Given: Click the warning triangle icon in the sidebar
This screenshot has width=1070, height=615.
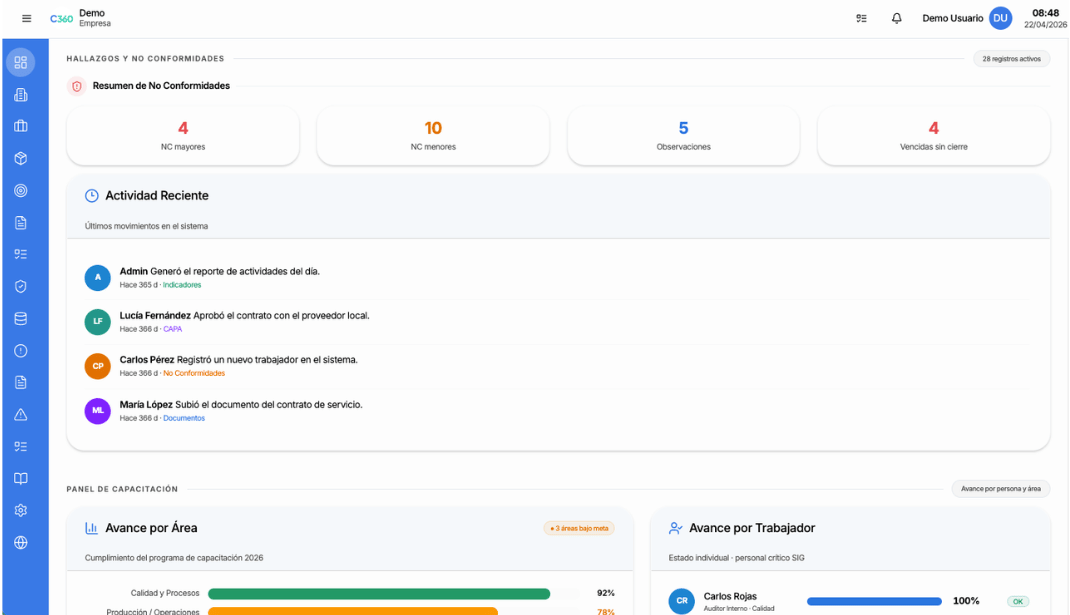Looking at the screenshot, I should [x=21, y=414].
